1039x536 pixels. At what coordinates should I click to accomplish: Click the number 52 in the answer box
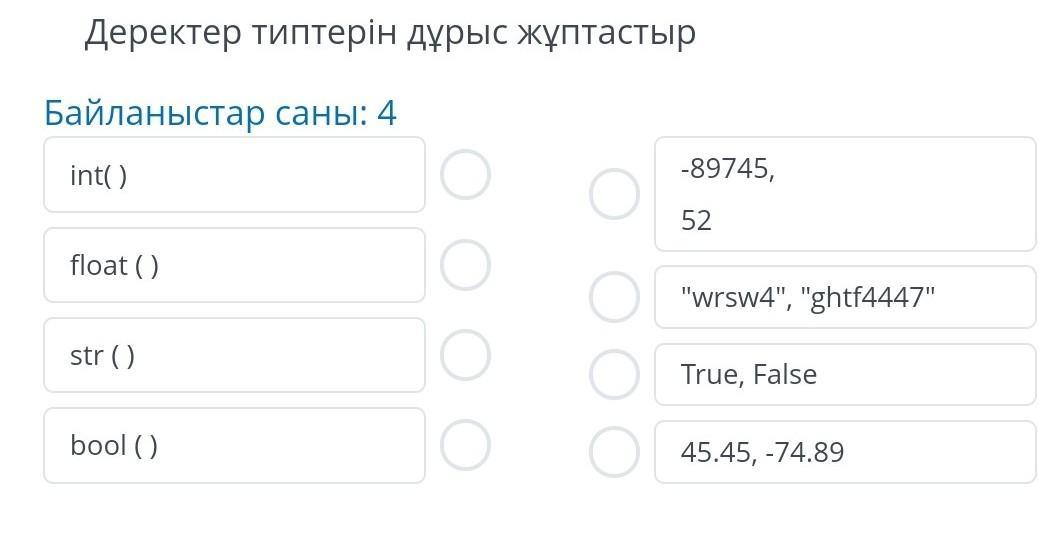click(696, 220)
